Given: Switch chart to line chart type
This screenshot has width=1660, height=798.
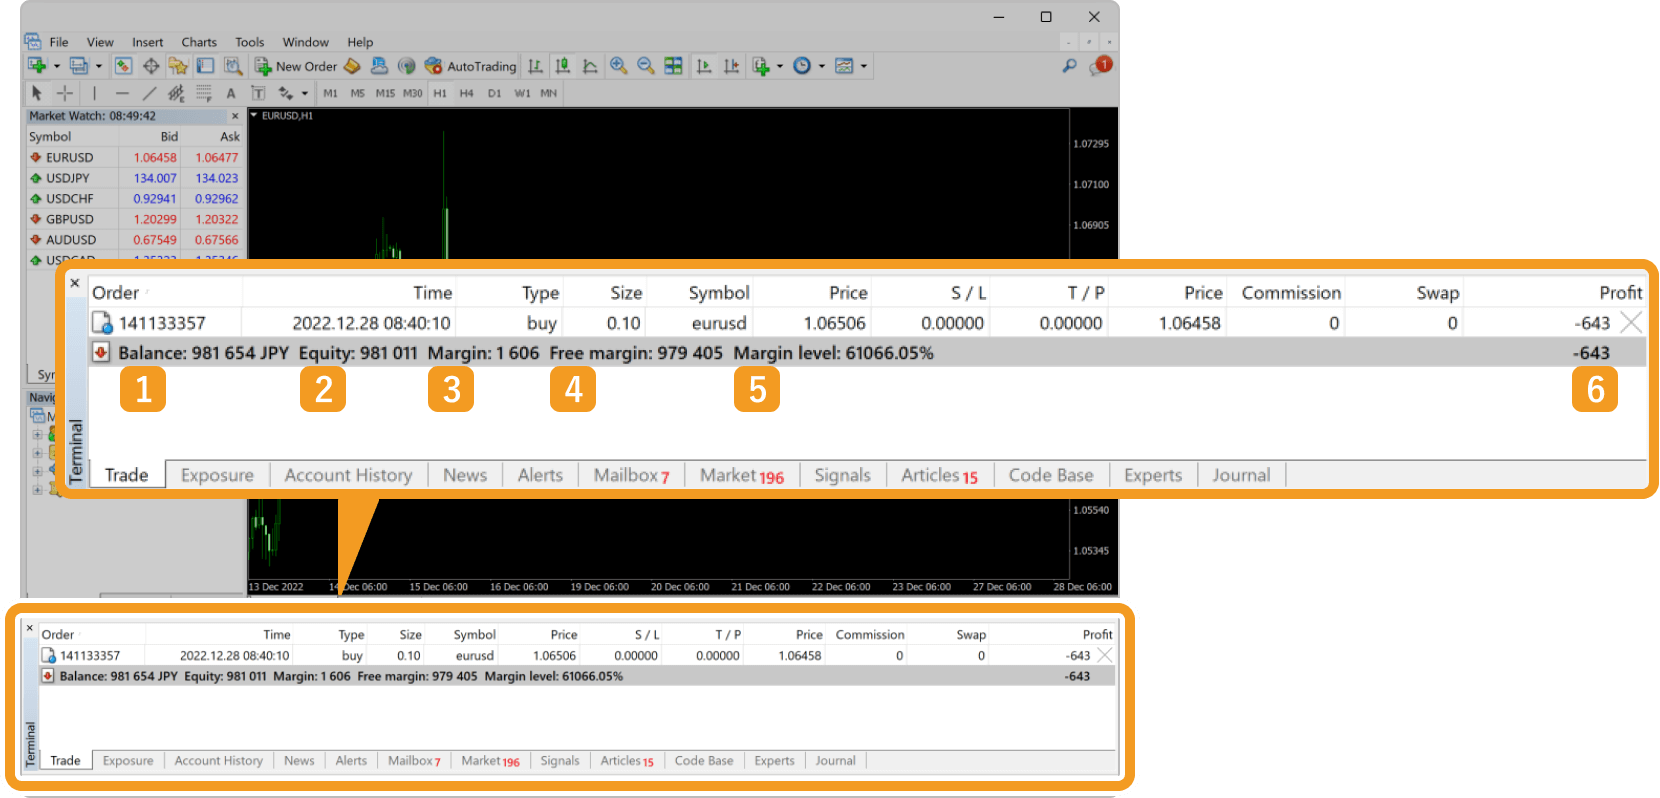Looking at the screenshot, I should pyautogui.click(x=590, y=66).
